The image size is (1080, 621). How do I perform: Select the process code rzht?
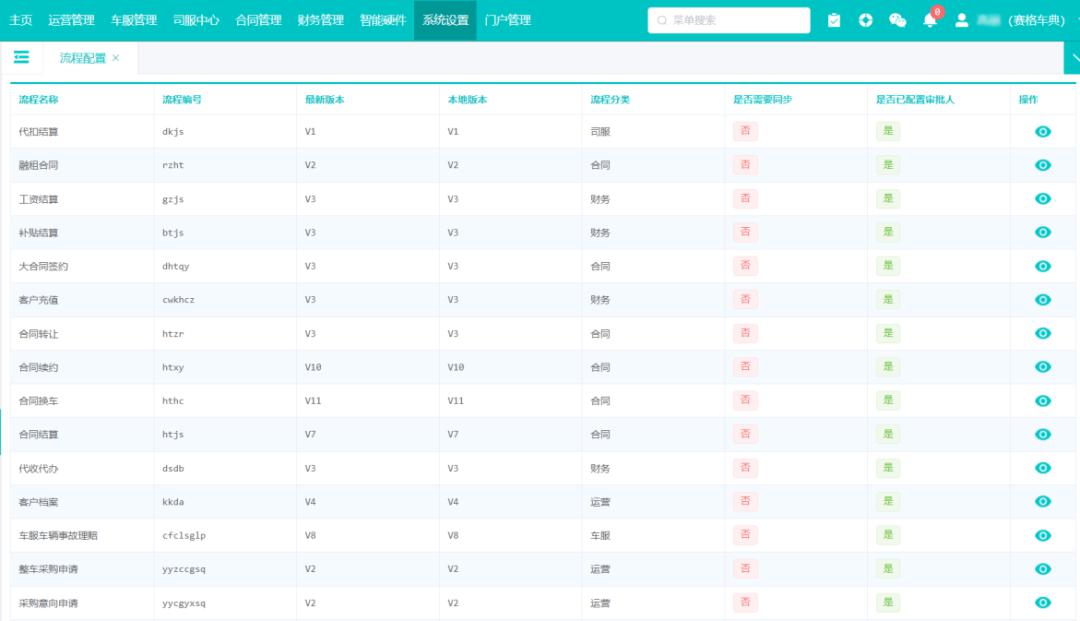tap(173, 165)
